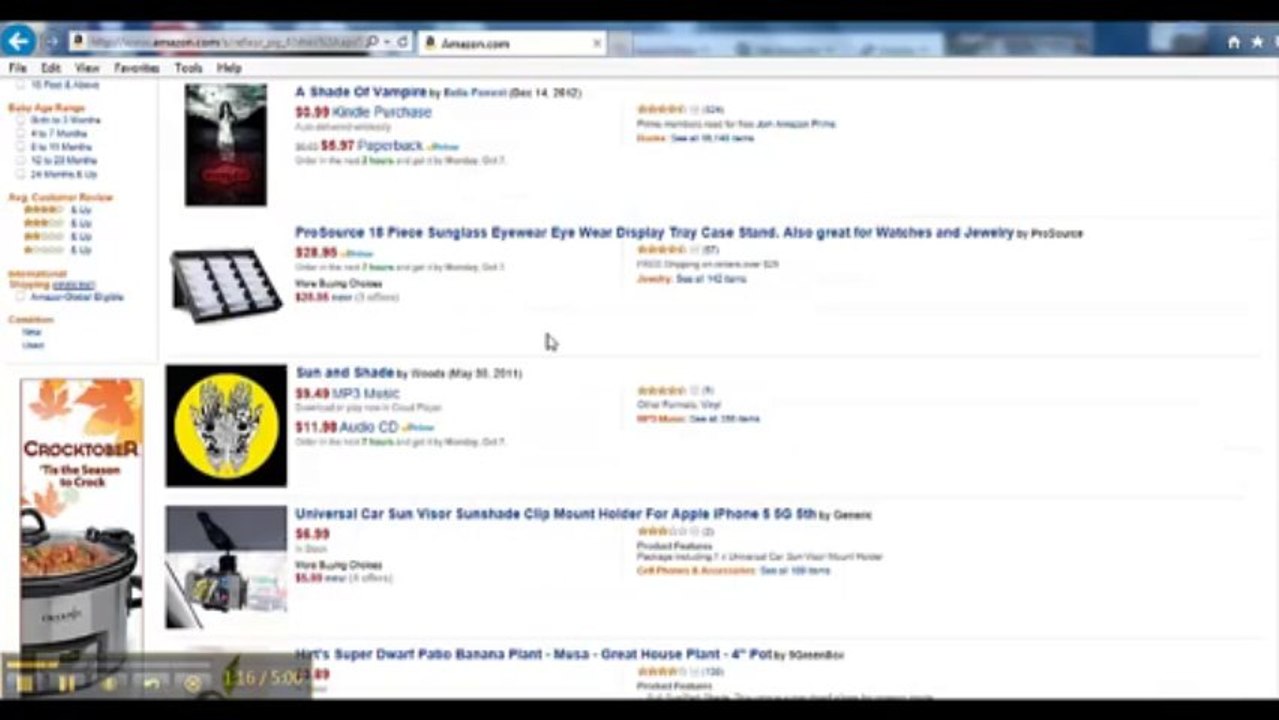Check the 12 to 23 Months box
This screenshot has width=1279, height=720.
click(21, 160)
